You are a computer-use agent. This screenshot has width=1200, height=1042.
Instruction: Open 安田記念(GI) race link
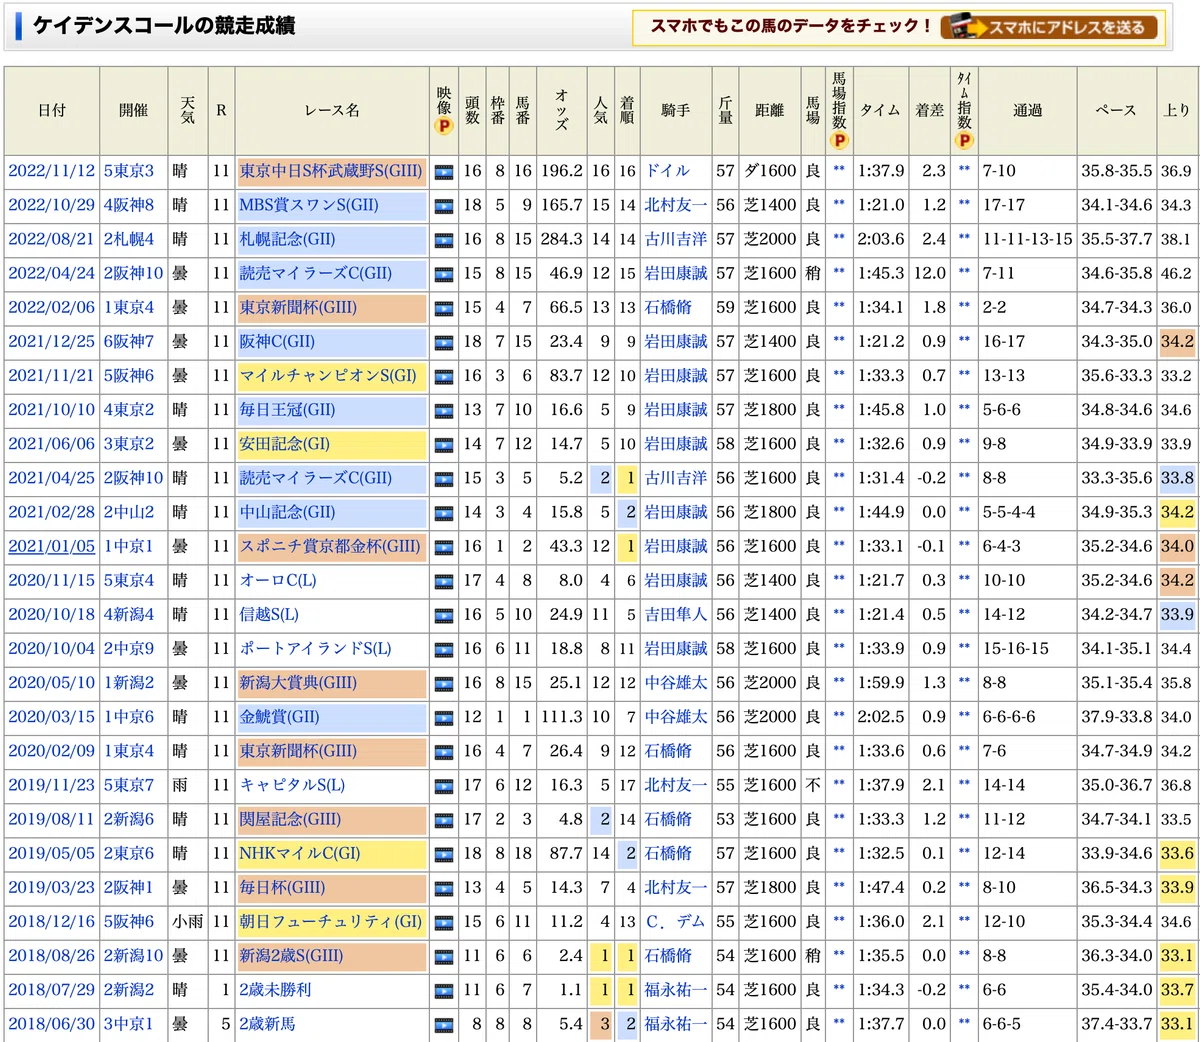[284, 444]
